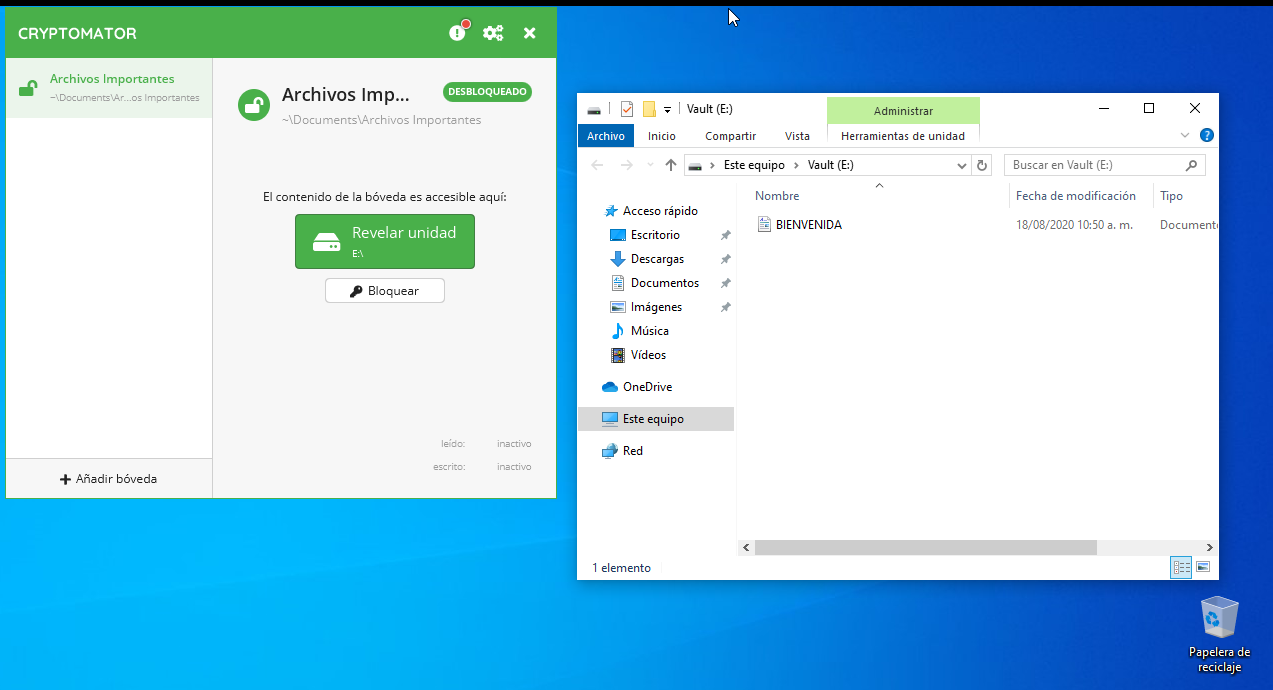This screenshot has height=690, width=1273.
Task: Click the DESBLOQUEADO status badge
Action: point(487,92)
